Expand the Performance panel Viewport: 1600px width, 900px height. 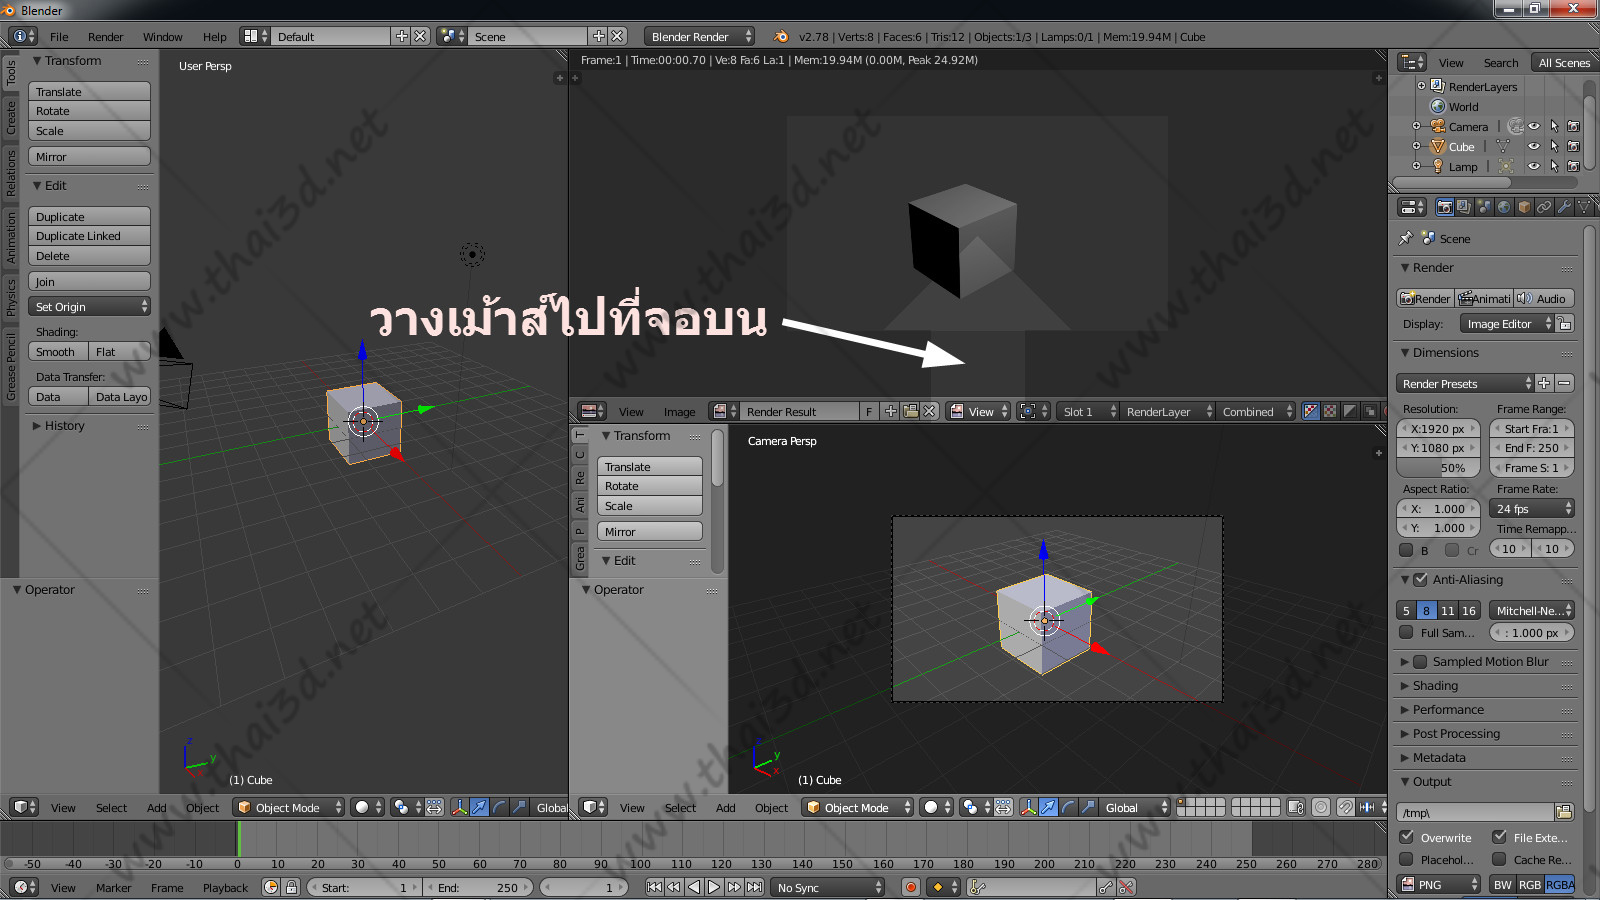point(1447,710)
